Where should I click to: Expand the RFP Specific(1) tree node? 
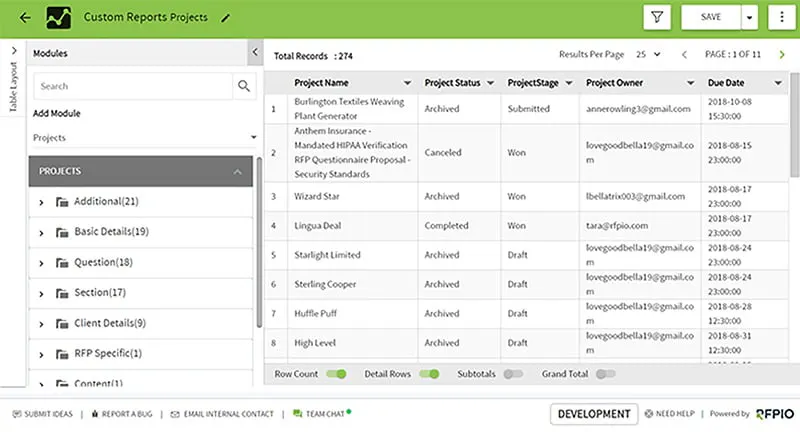coord(41,354)
